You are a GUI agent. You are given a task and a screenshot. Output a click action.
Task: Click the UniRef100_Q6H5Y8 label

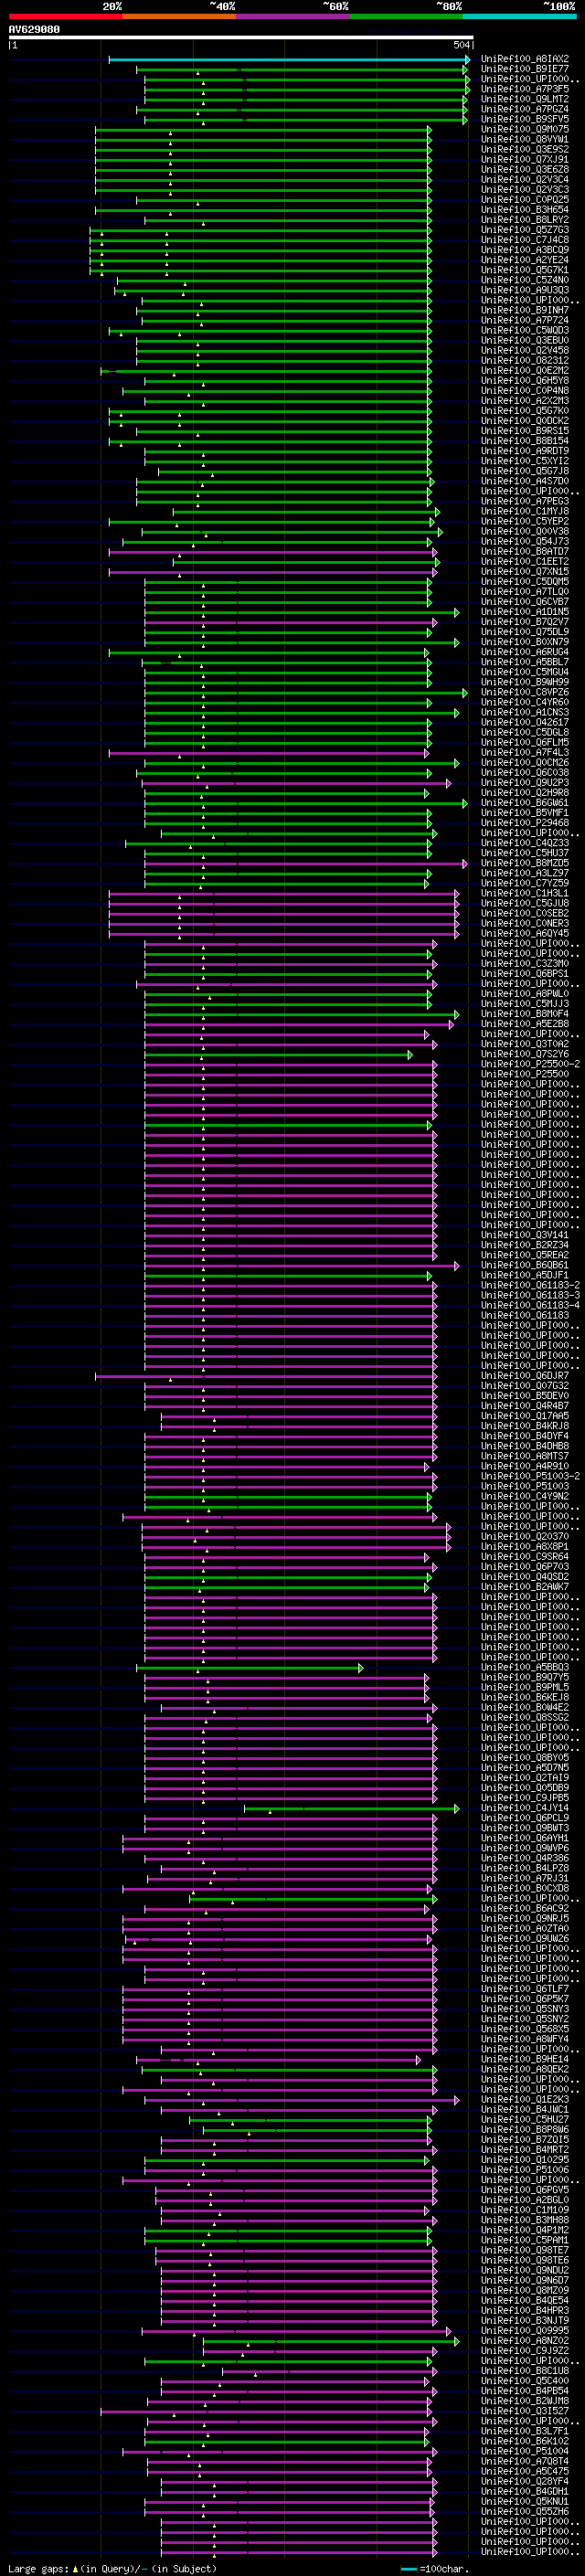coord(524,380)
